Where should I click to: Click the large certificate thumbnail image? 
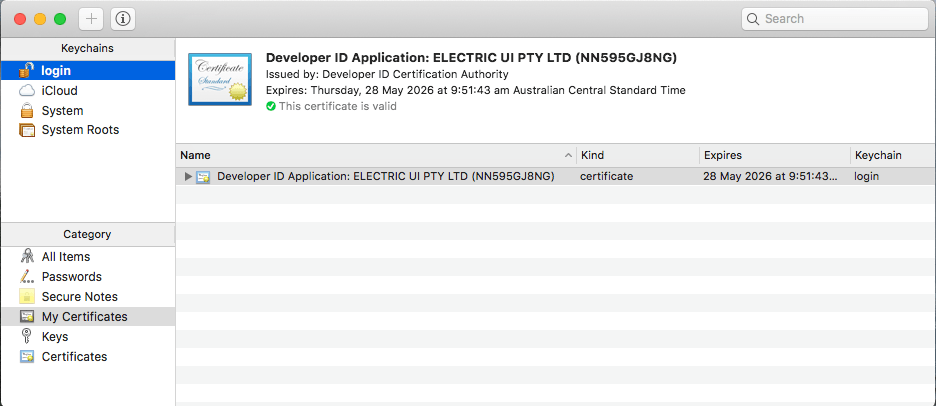coord(219,79)
